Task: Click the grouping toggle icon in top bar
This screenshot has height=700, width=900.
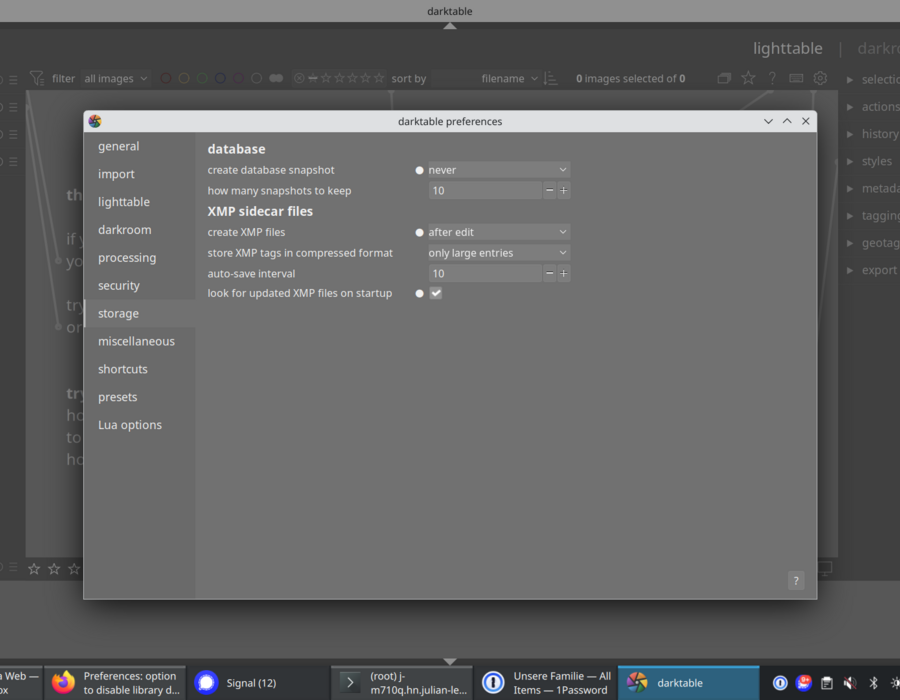Action: [x=724, y=78]
